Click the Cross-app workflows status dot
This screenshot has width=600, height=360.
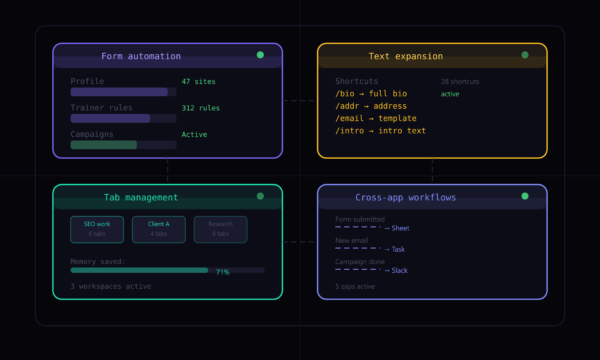coord(525,196)
